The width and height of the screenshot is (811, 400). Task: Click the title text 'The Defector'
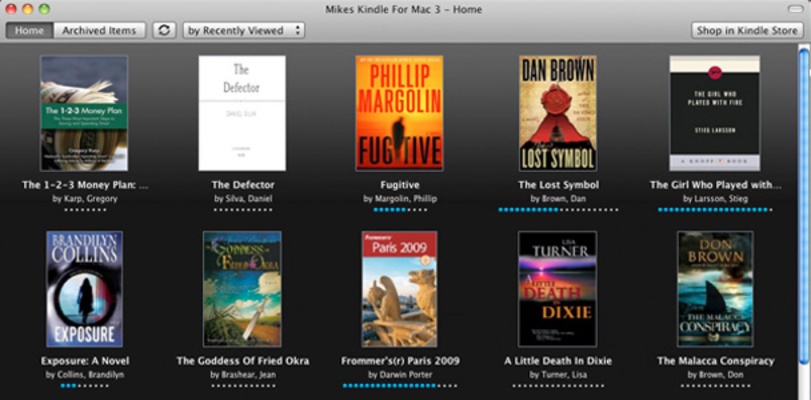(x=243, y=185)
